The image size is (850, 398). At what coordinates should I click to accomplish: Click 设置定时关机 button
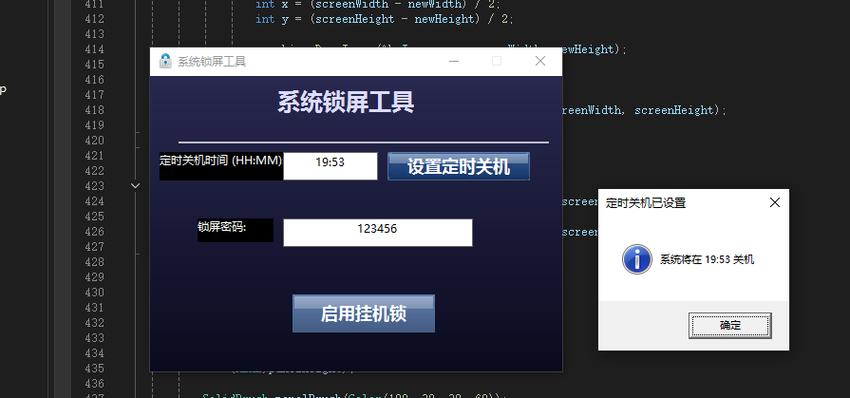pos(459,166)
